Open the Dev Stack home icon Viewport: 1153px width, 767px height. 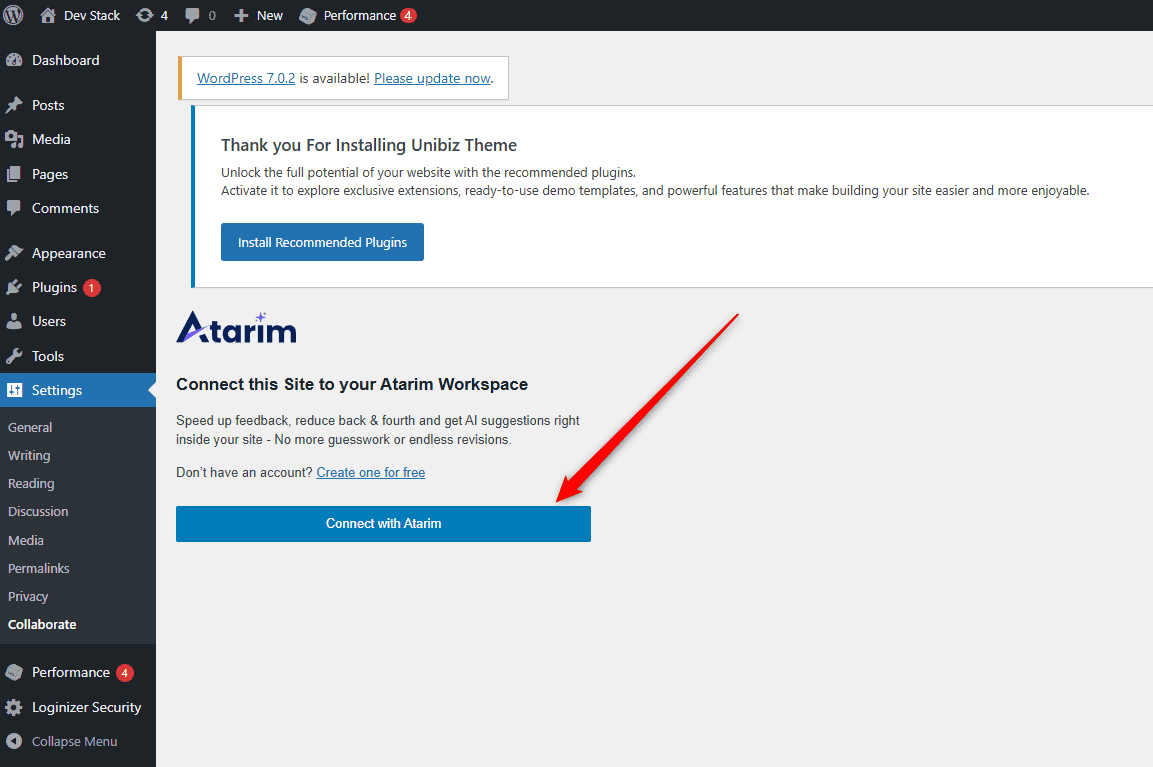coord(48,15)
